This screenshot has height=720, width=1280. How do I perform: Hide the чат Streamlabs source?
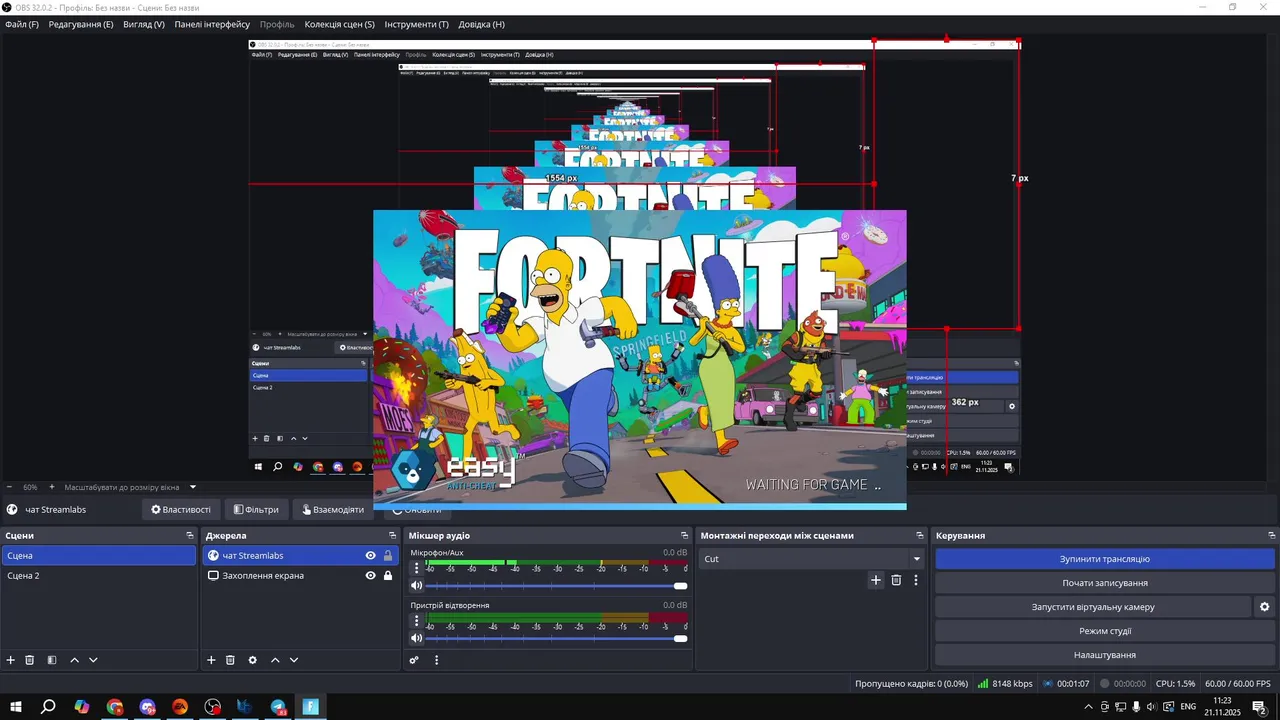tap(370, 556)
